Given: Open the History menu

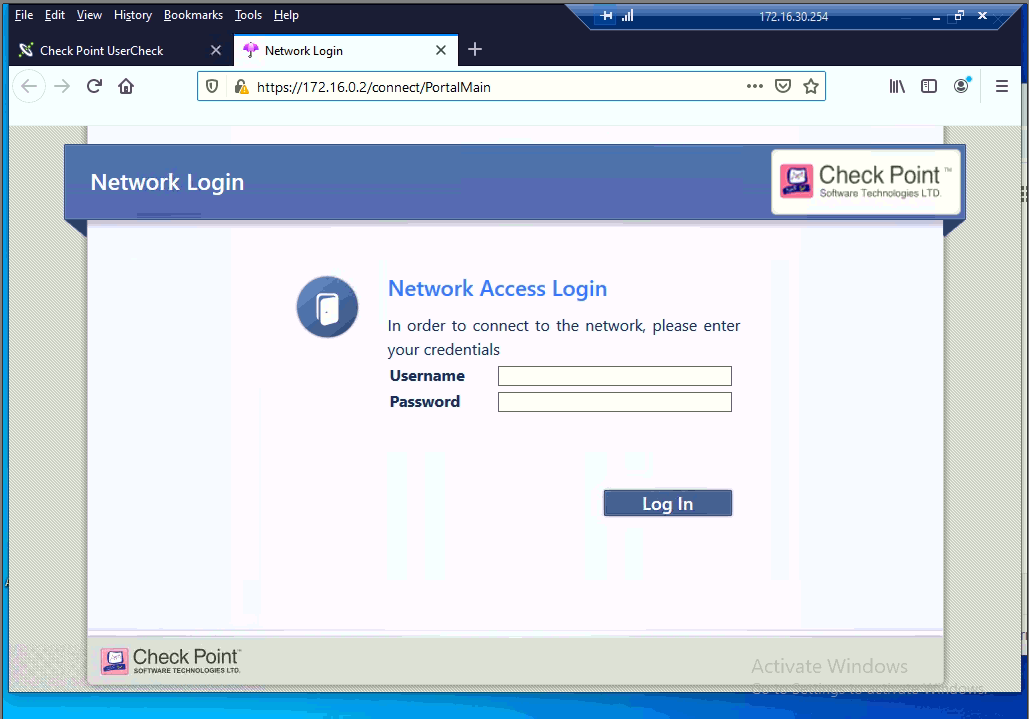Looking at the screenshot, I should (133, 15).
